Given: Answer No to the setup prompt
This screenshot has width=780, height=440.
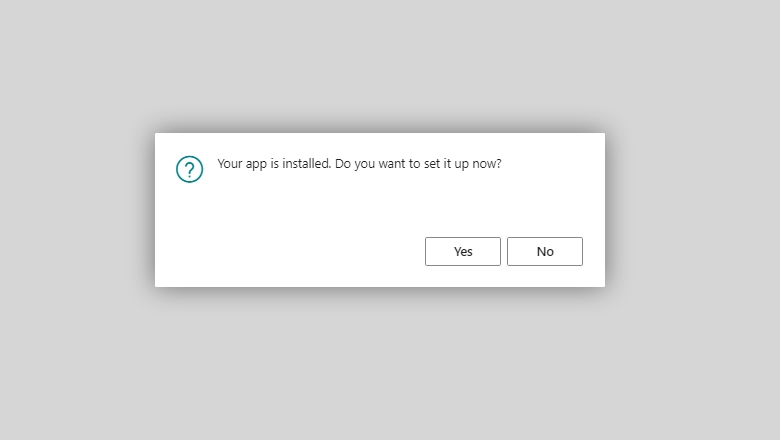Looking at the screenshot, I should tap(545, 252).
